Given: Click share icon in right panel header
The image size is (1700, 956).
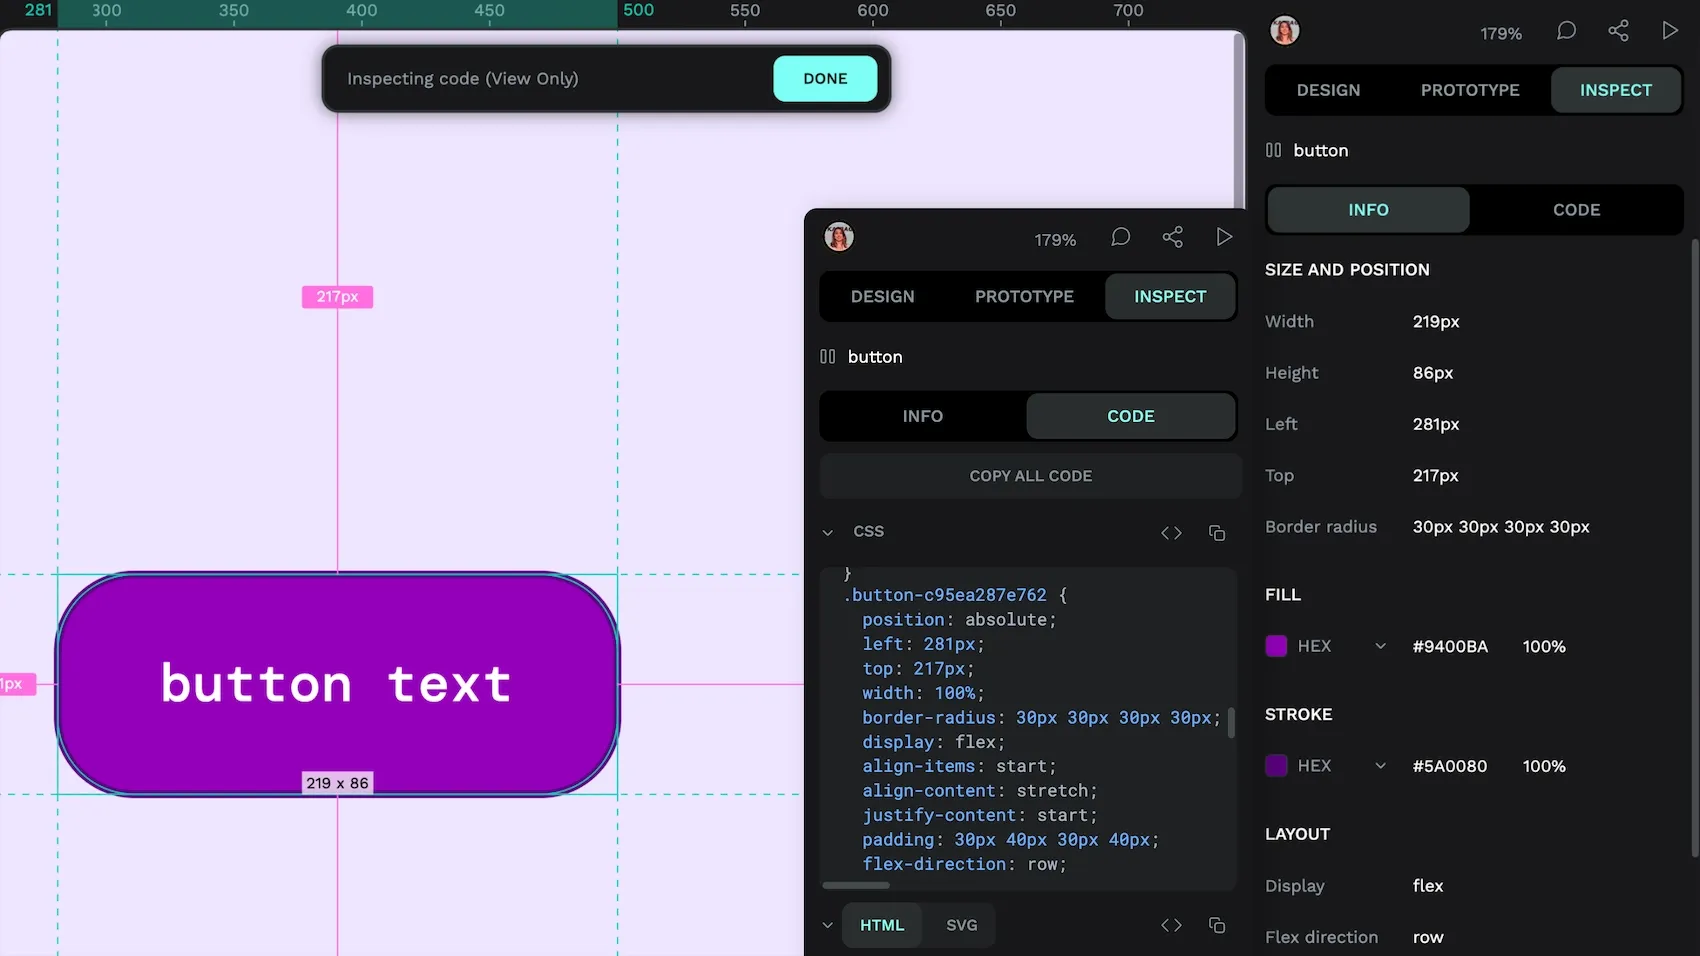Looking at the screenshot, I should pyautogui.click(x=1618, y=31).
